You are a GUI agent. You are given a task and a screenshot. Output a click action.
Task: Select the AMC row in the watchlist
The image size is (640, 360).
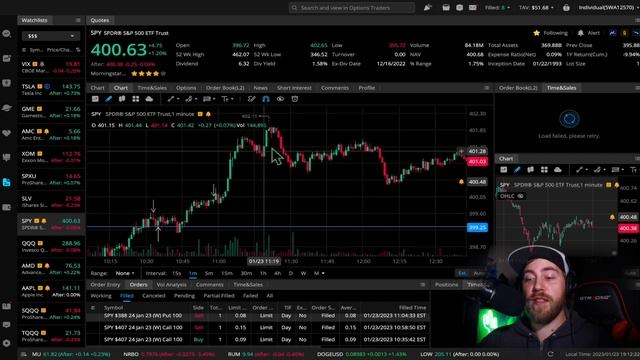(x=51, y=134)
